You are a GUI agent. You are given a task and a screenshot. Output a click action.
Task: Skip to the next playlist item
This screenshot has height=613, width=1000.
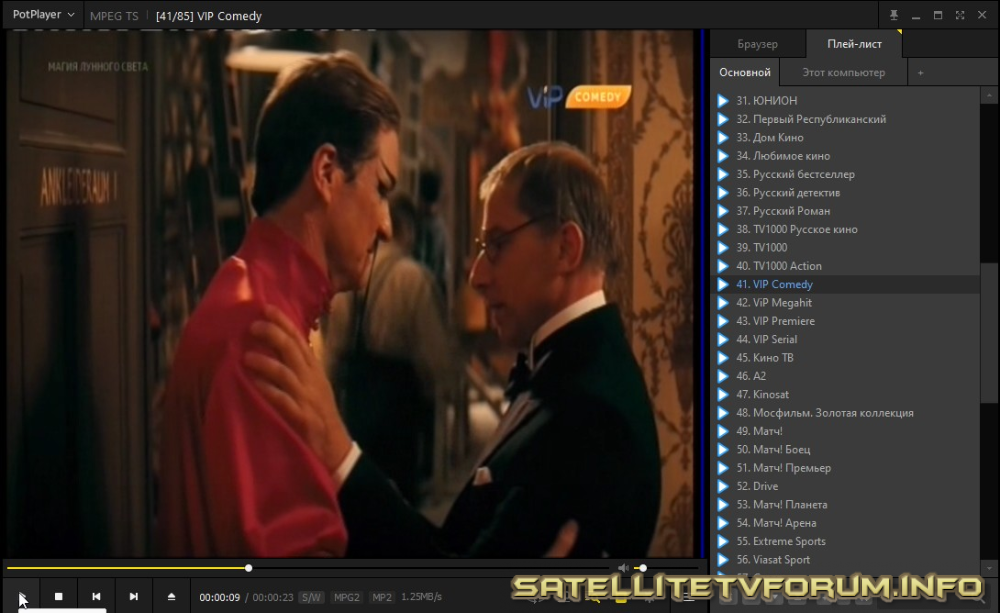click(133, 596)
